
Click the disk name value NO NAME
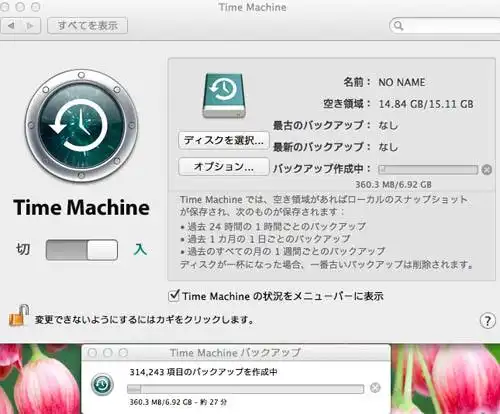pyautogui.click(x=402, y=82)
